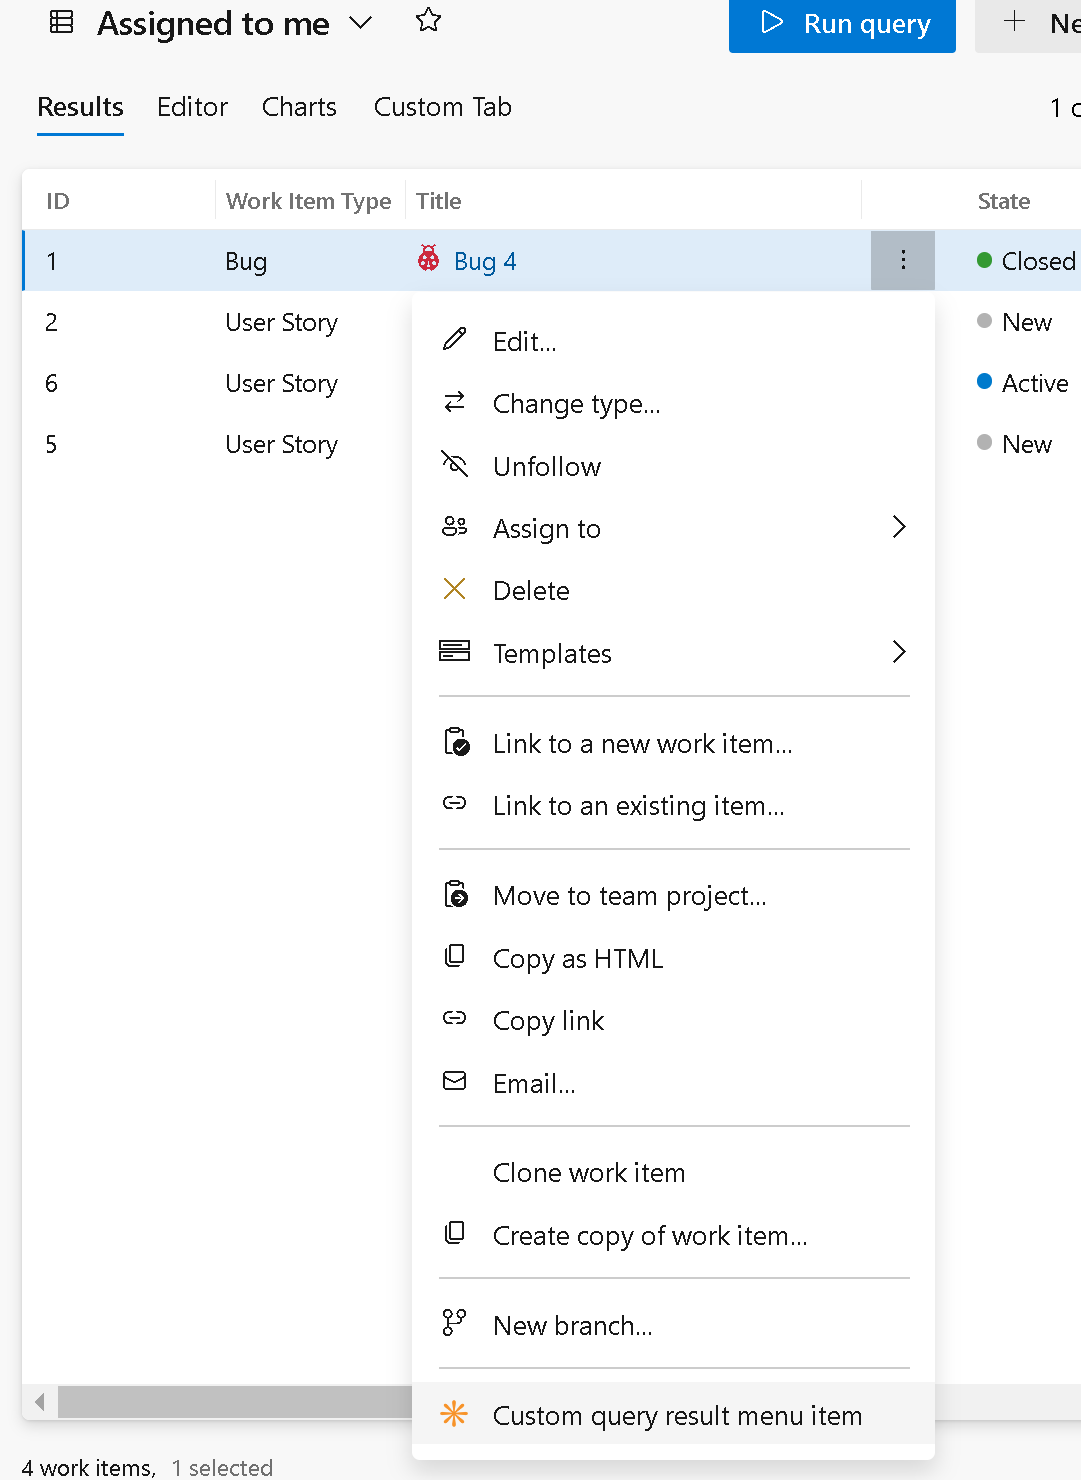
Task: Click the red X Delete icon
Action: (x=455, y=589)
